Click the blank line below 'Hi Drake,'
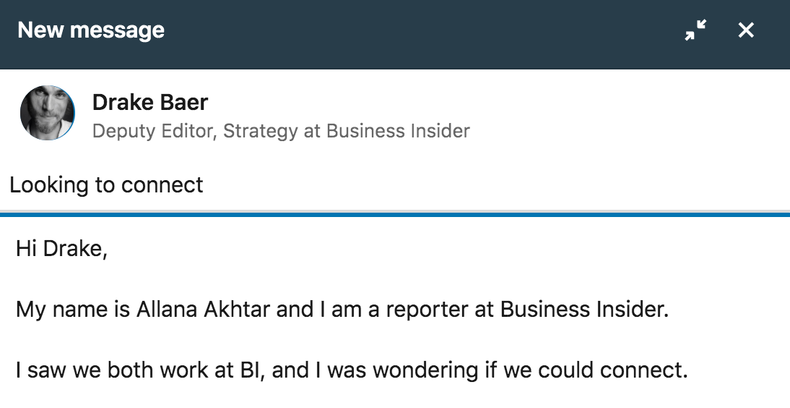 click(x=300, y=280)
